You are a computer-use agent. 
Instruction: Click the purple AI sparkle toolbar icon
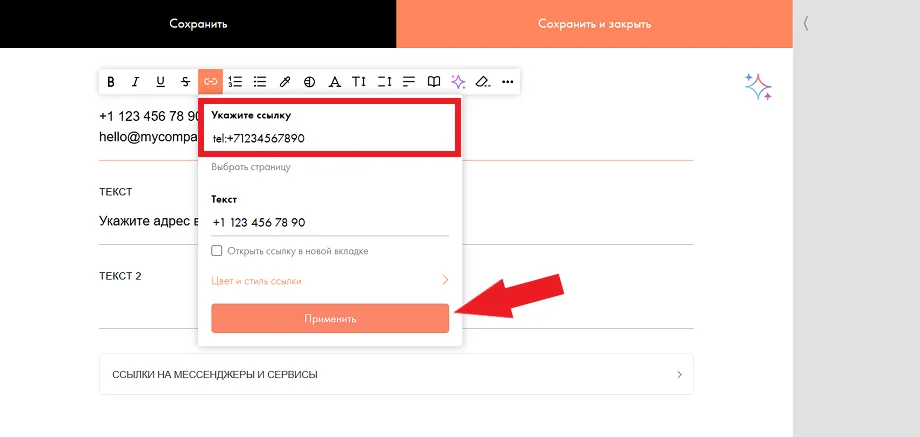click(458, 82)
